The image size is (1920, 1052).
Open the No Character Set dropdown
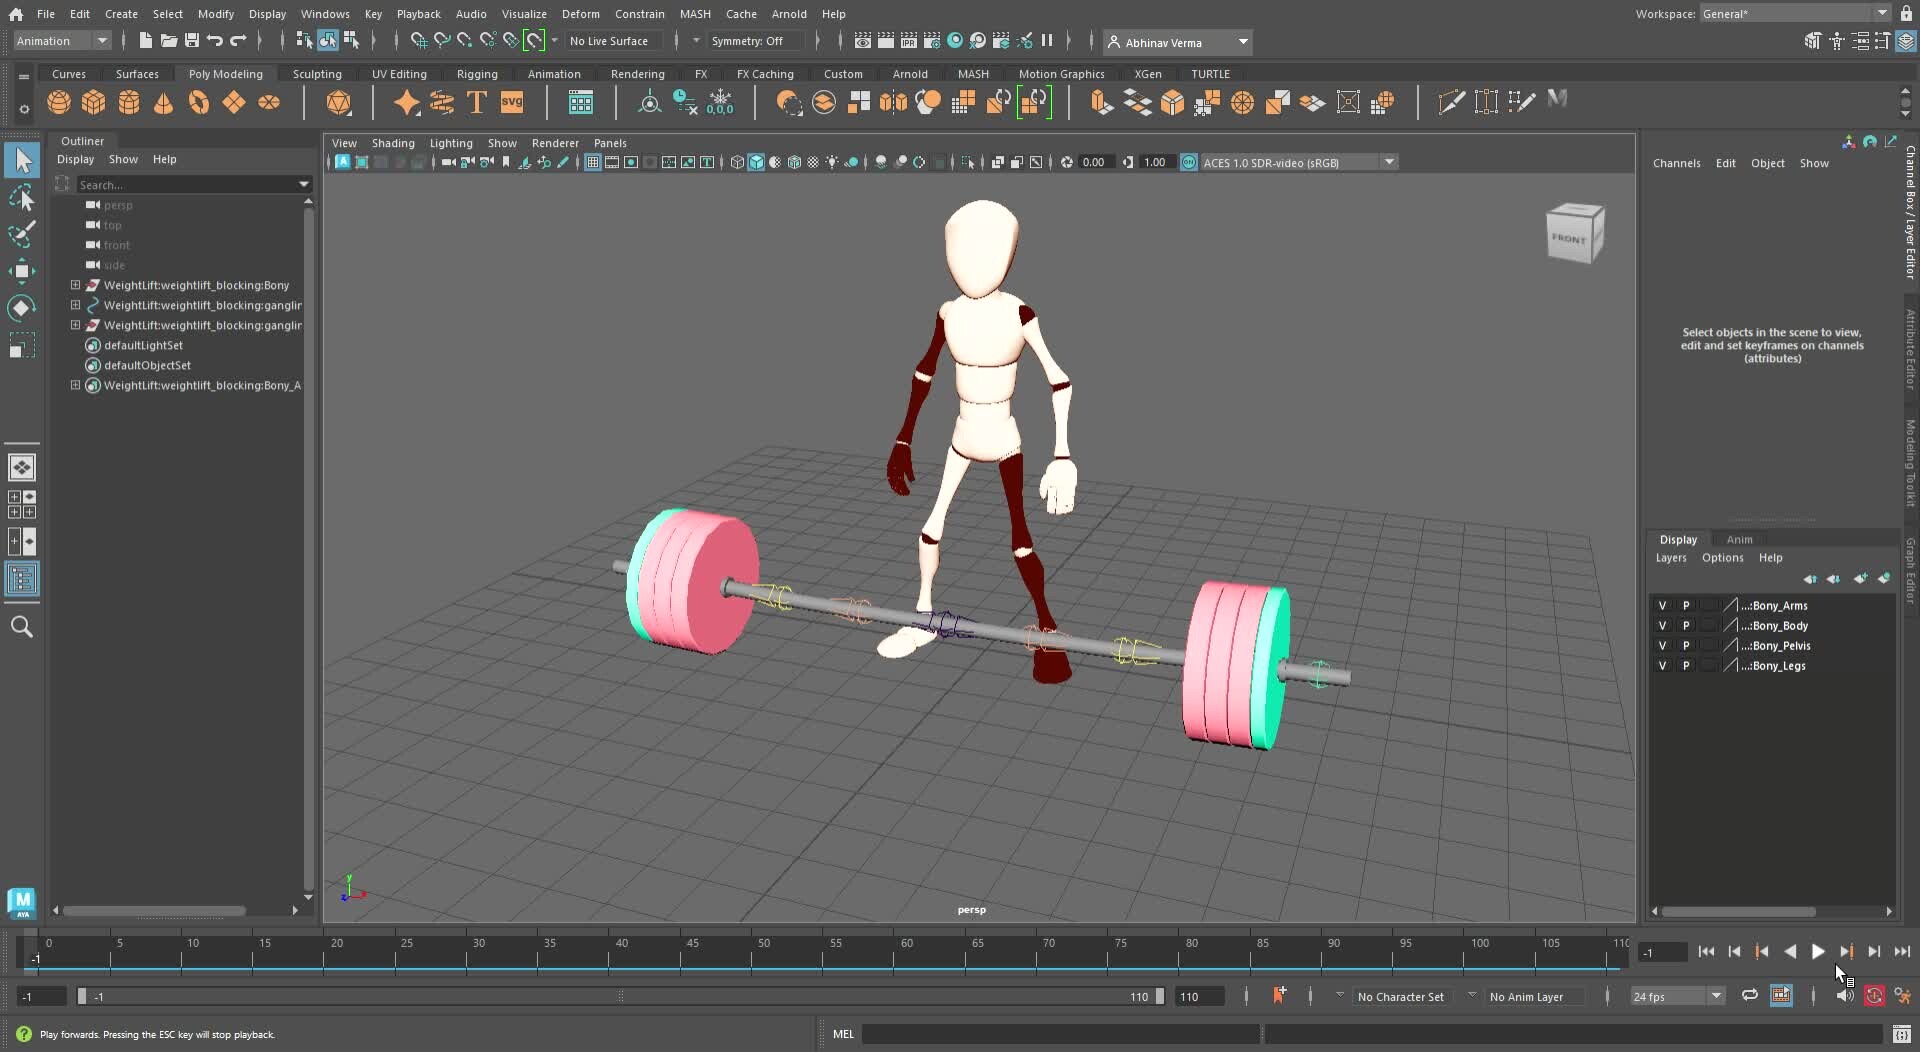[1402, 996]
